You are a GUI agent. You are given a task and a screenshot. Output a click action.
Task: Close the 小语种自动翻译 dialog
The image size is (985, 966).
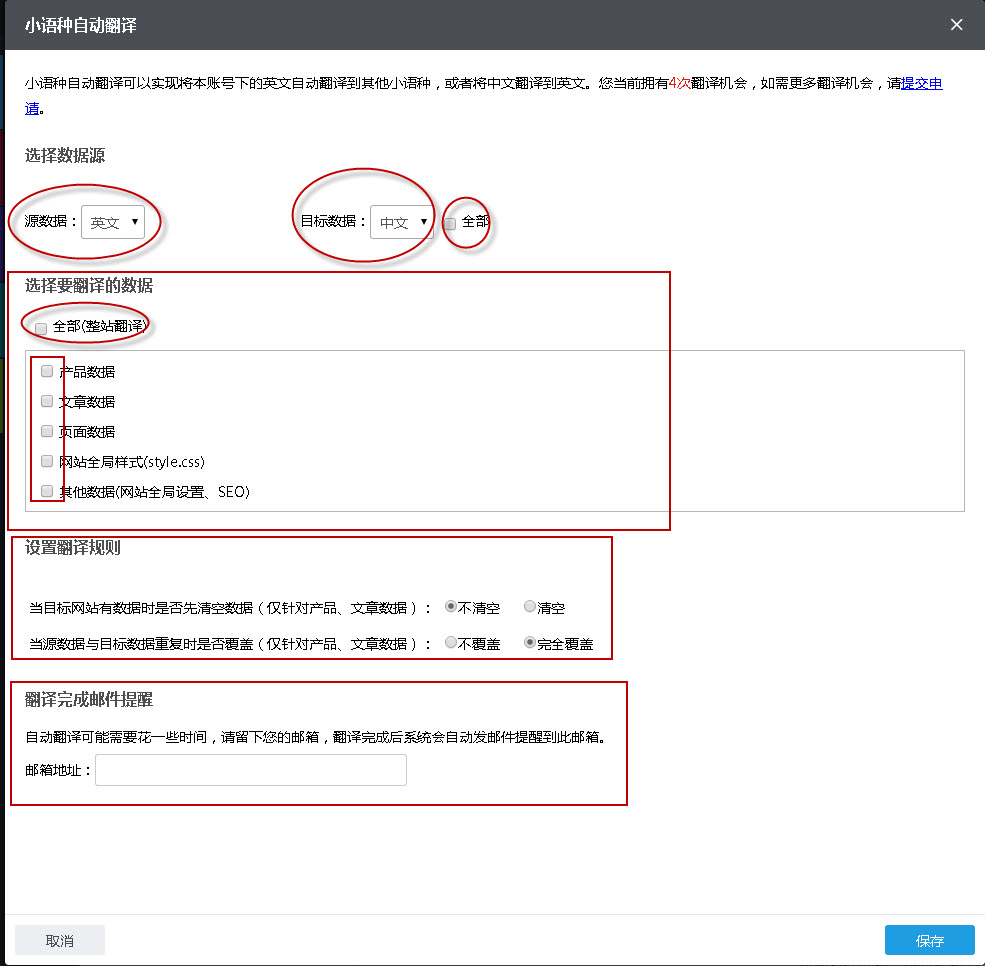click(956, 25)
